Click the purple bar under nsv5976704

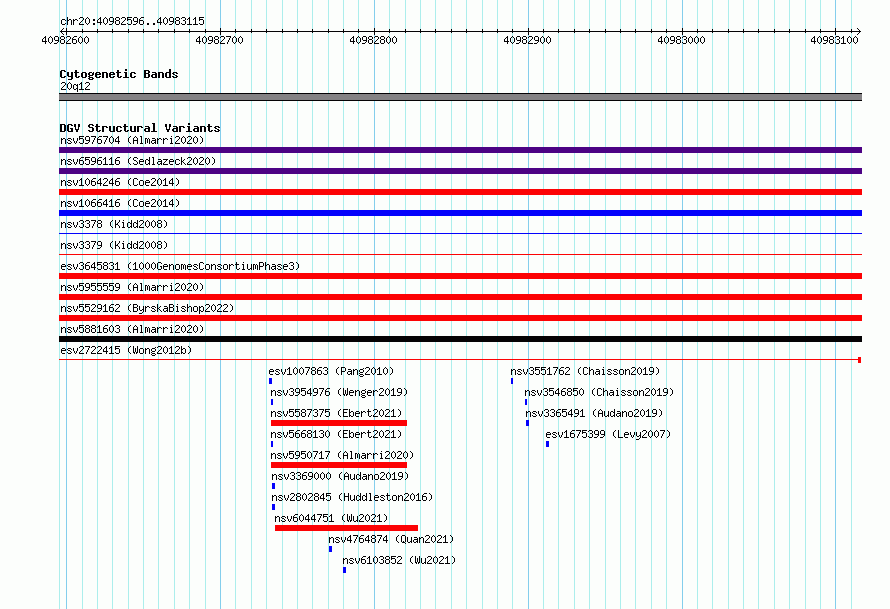[x=460, y=150]
